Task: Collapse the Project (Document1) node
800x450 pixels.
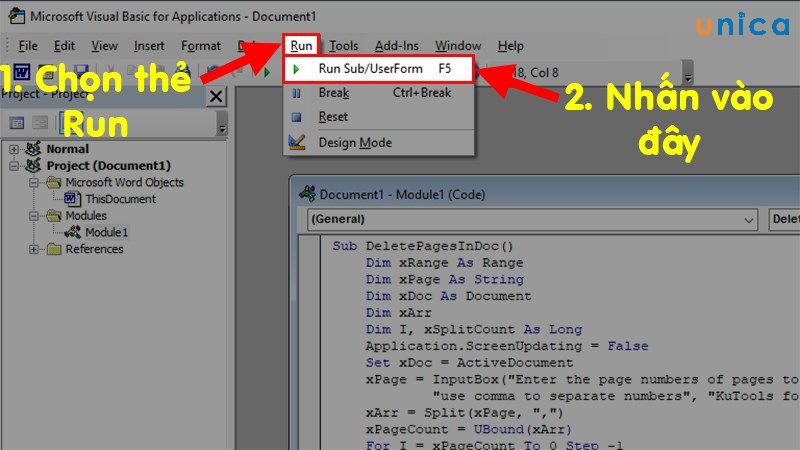Action: coord(14,166)
